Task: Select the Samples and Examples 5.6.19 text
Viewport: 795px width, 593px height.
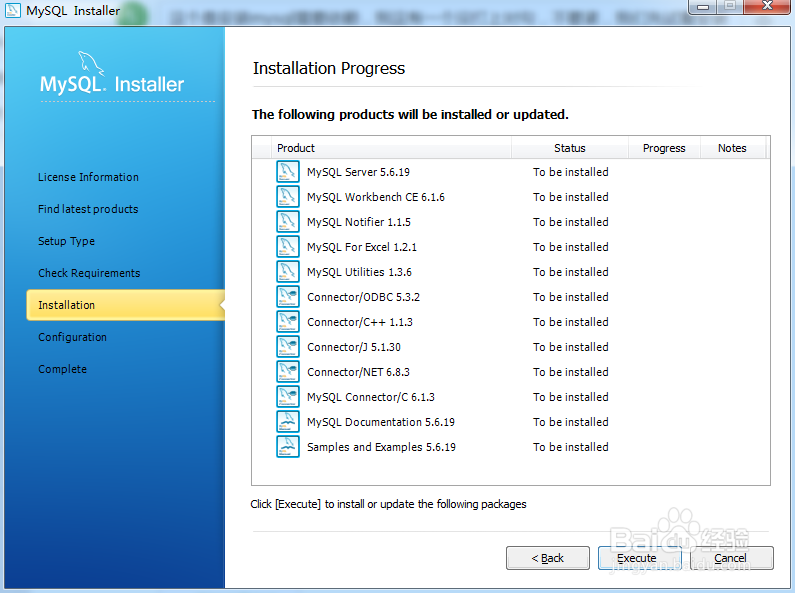Action: 381,447
